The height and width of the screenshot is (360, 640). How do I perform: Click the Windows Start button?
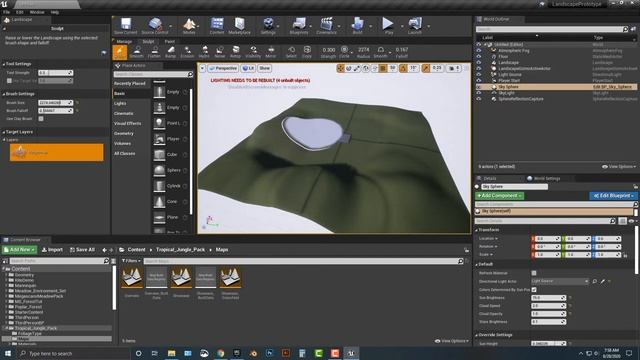point(8,353)
